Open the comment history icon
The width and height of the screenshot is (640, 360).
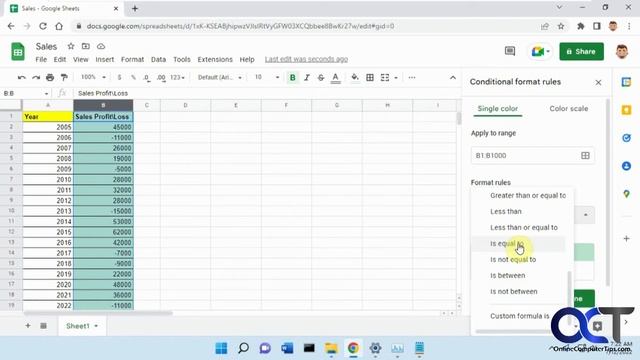(x=510, y=51)
